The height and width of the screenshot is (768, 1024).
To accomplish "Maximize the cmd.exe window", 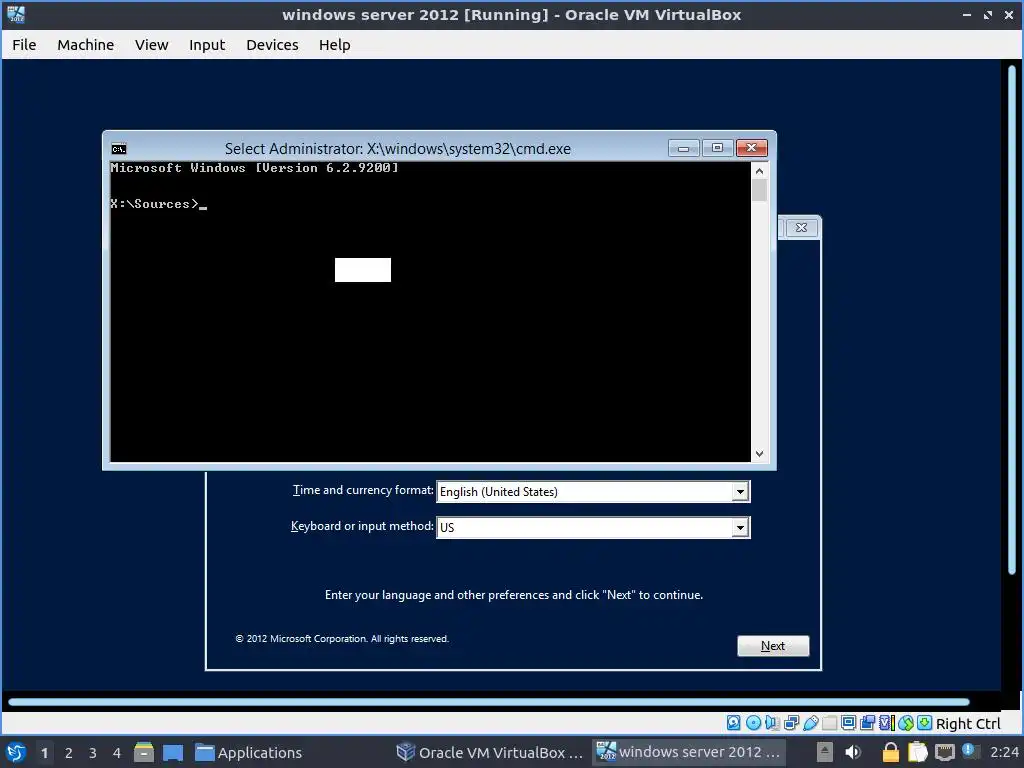I will (x=717, y=148).
